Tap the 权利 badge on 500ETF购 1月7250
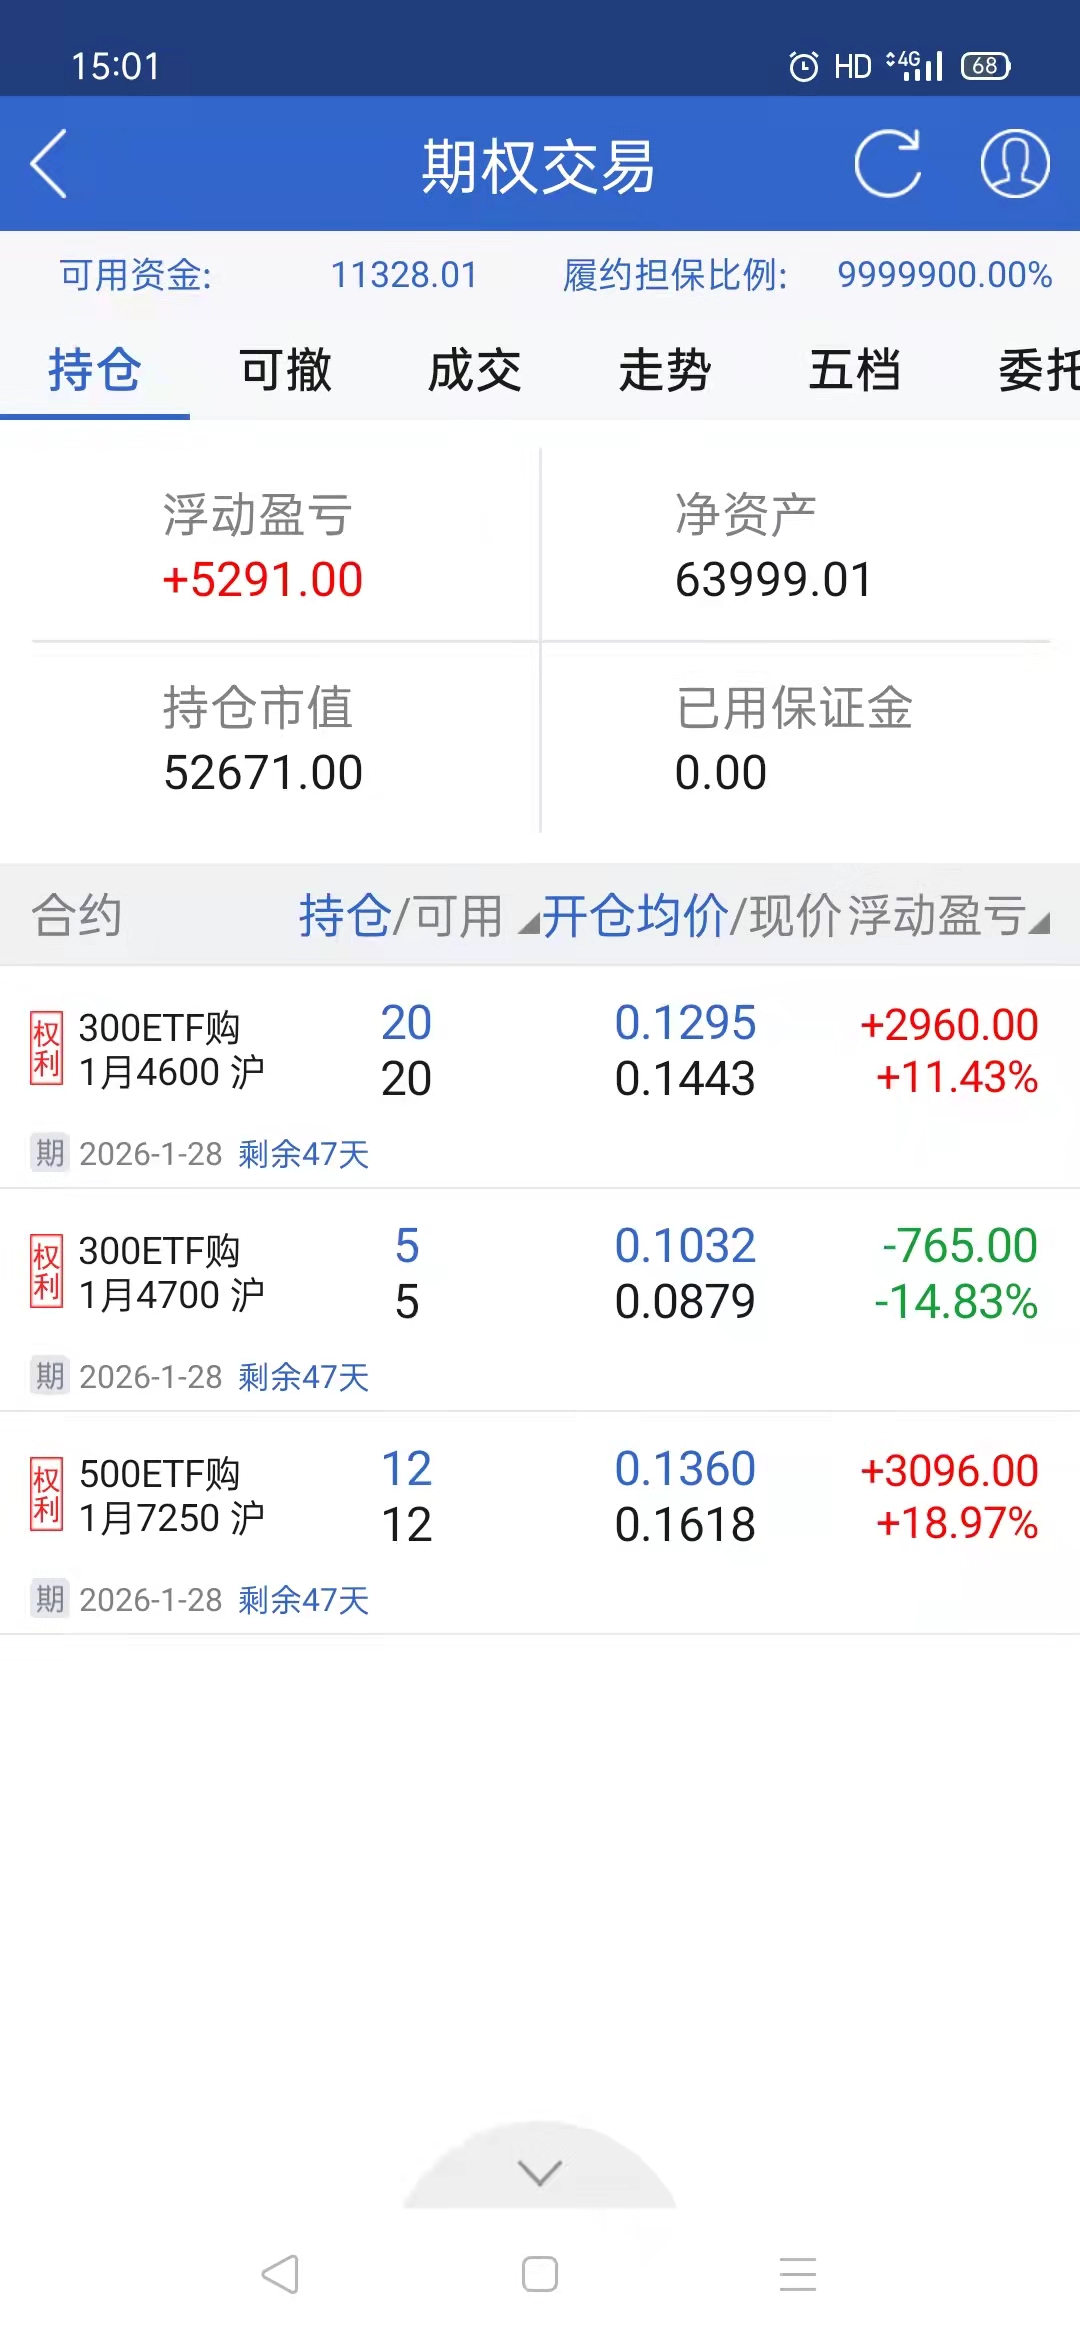 click(x=47, y=1494)
